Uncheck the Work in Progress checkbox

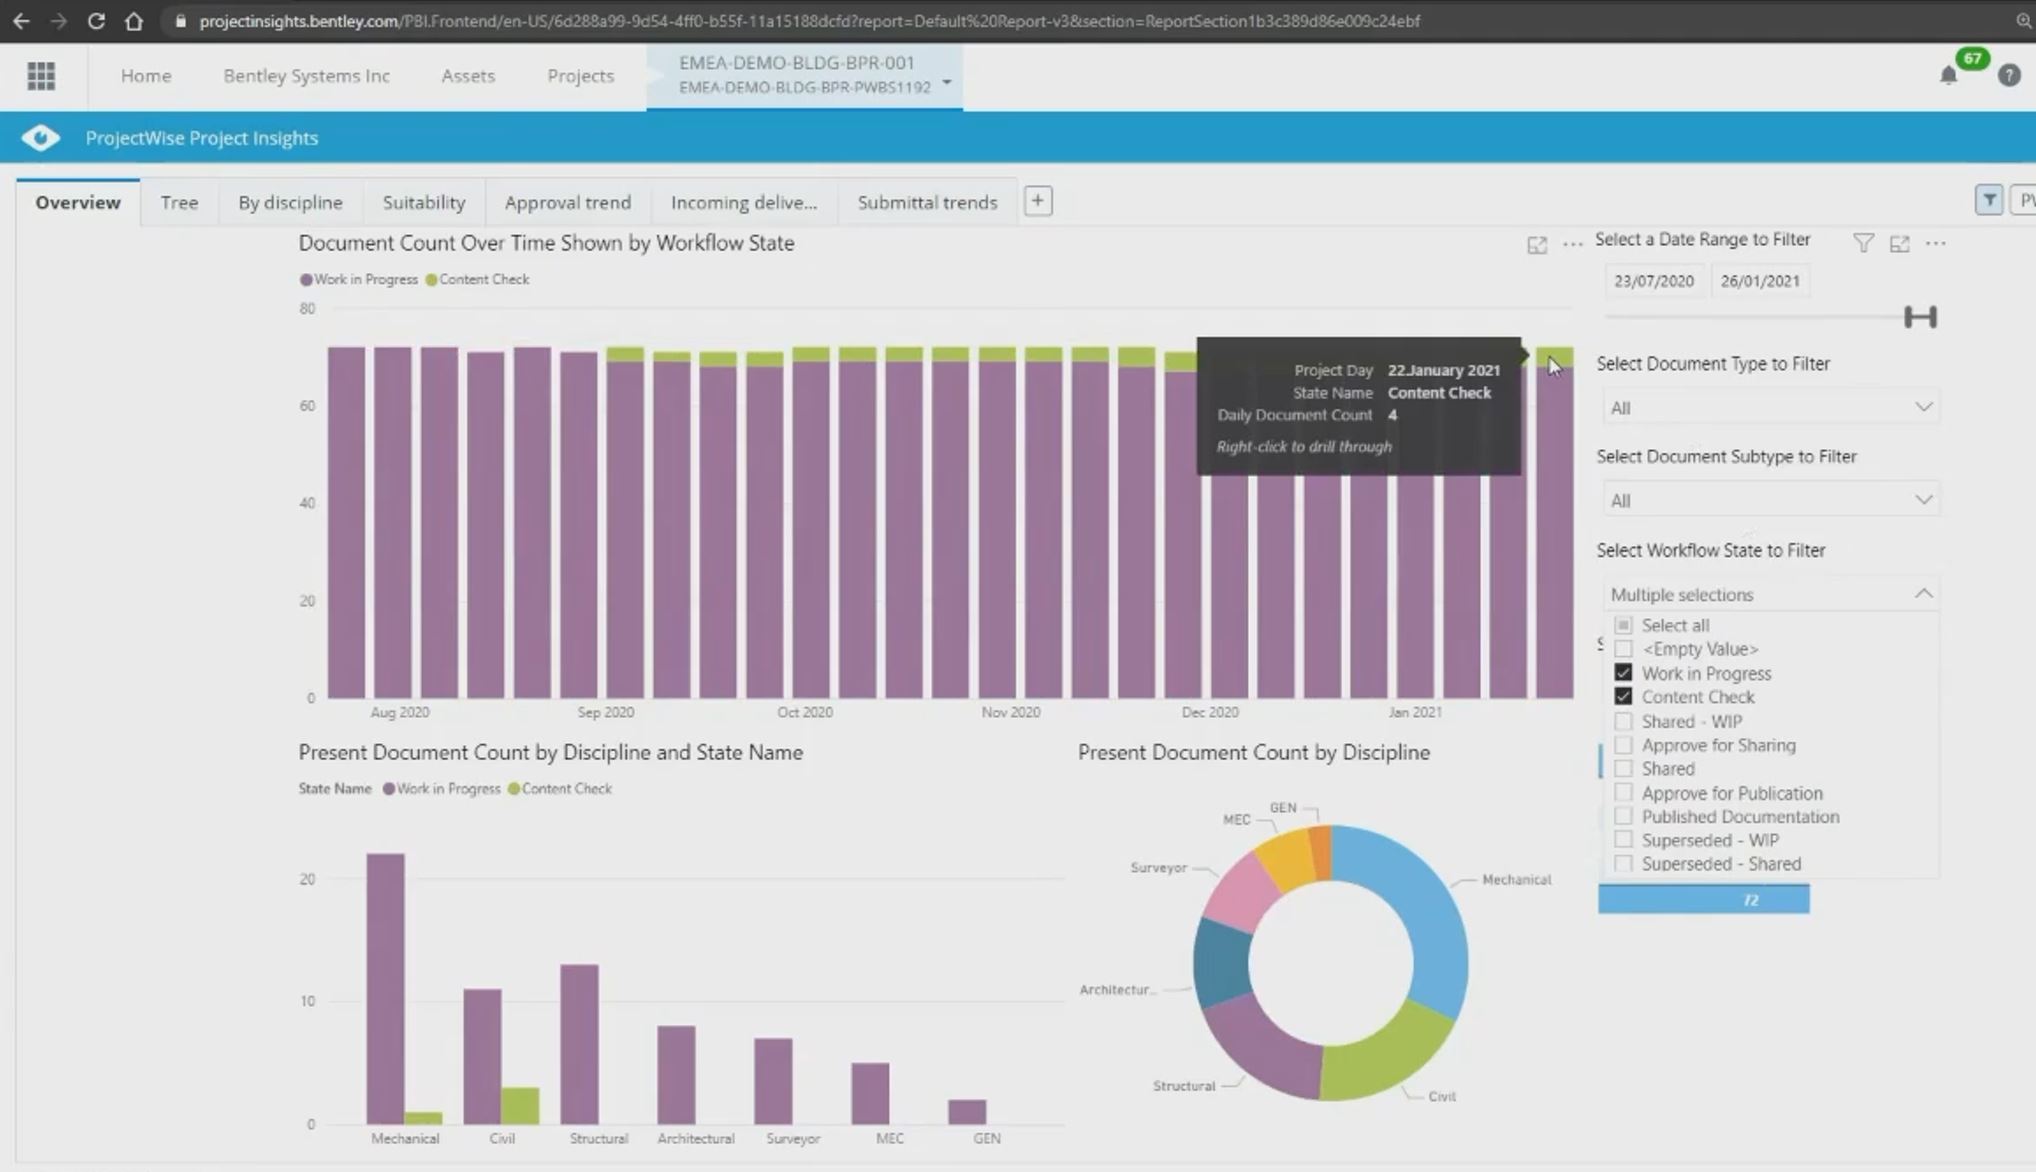[x=1623, y=673]
